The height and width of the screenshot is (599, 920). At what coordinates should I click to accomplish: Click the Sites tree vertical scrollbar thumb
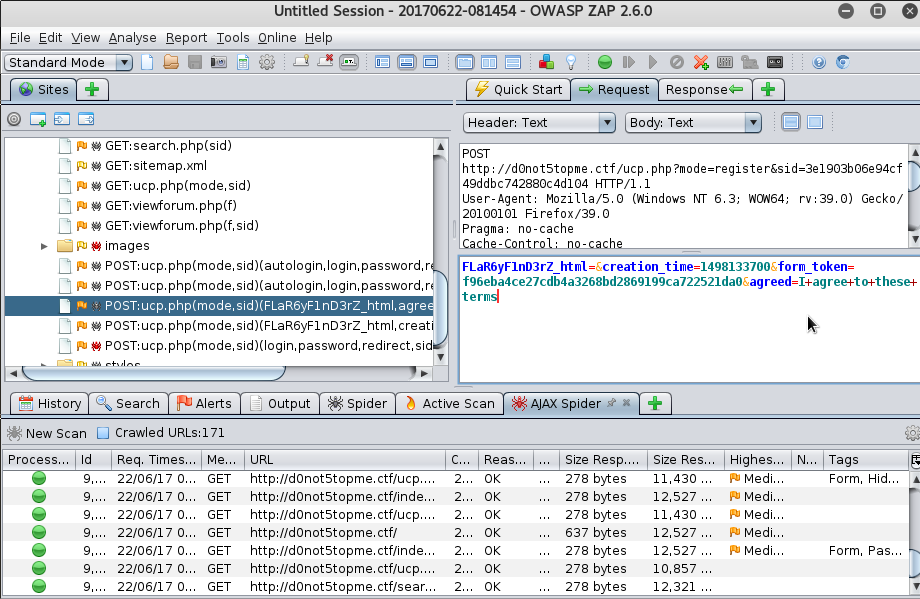(x=441, y=307)
